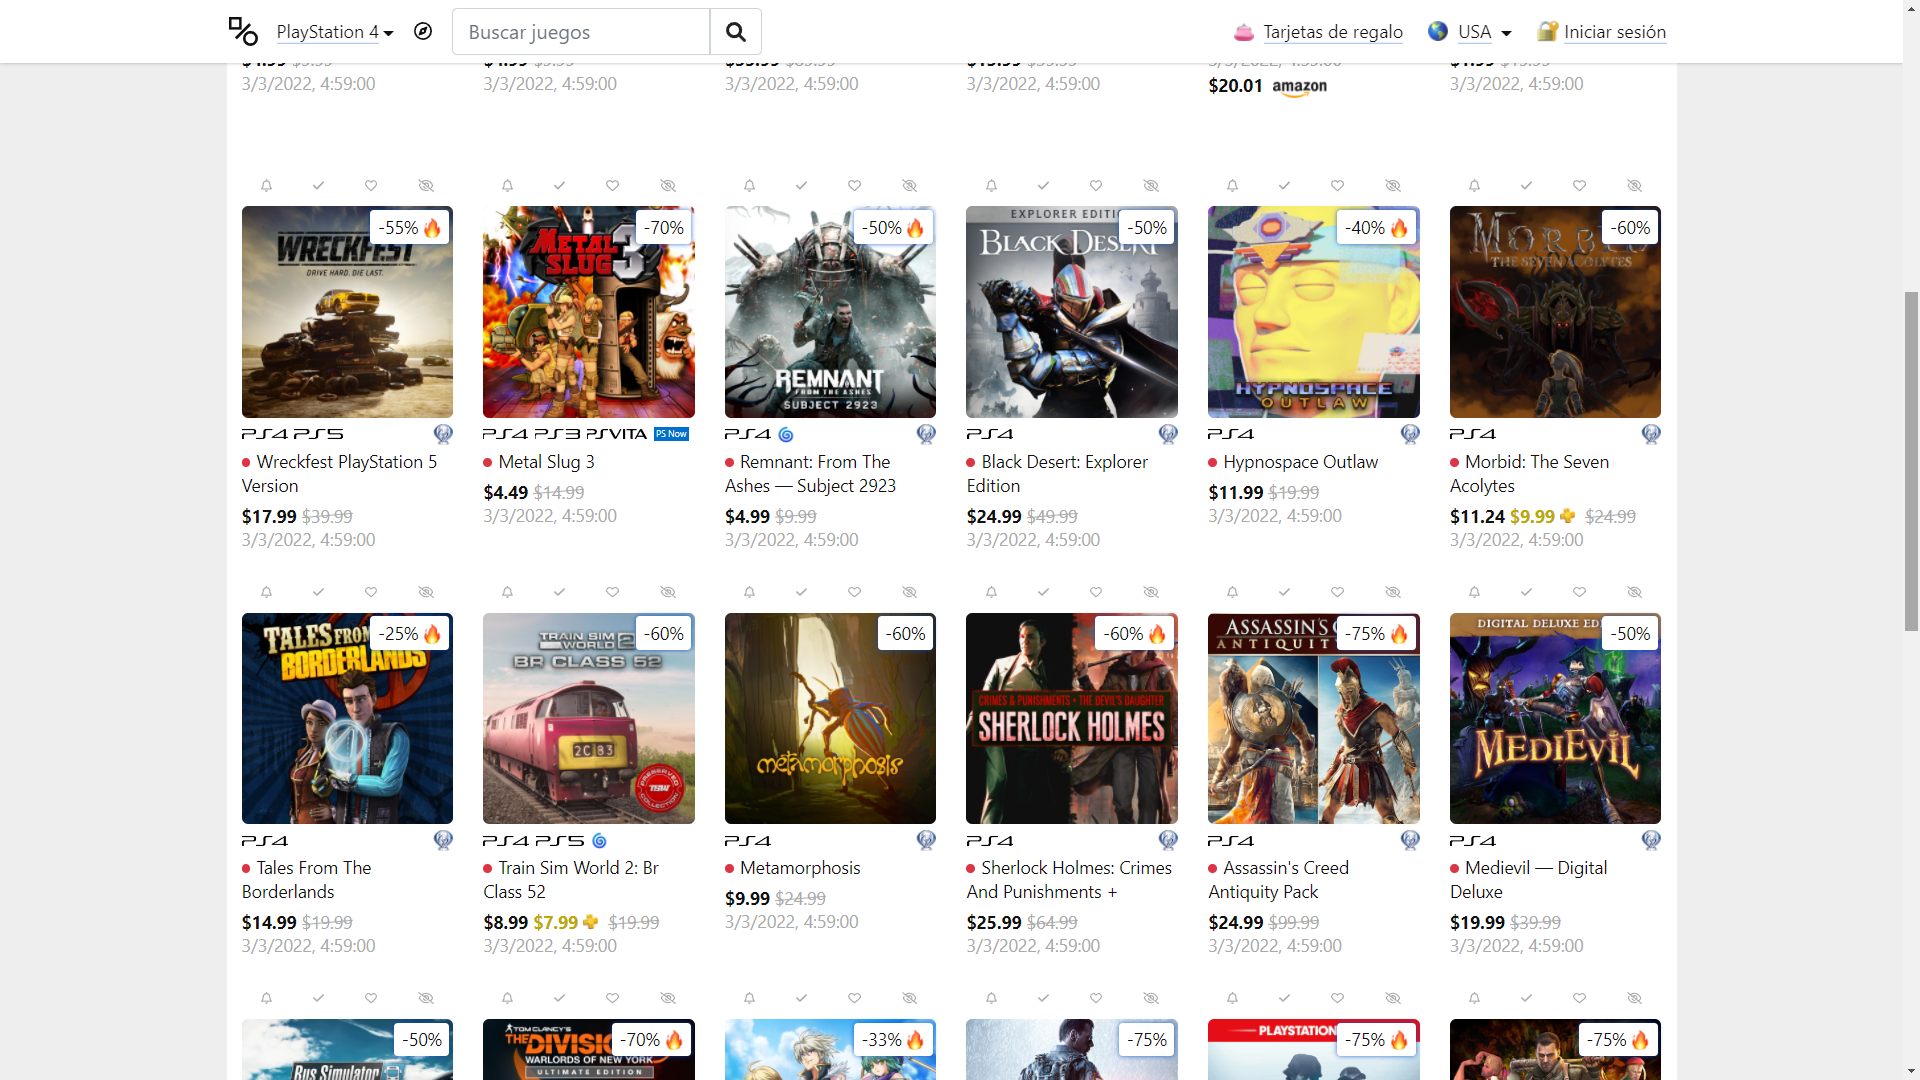Image resolution: width=1920 pixels, height=1080 pixels.
Task: Click heart wishlist icon above Metal Slug 3
Action: [x=612, y=186]
